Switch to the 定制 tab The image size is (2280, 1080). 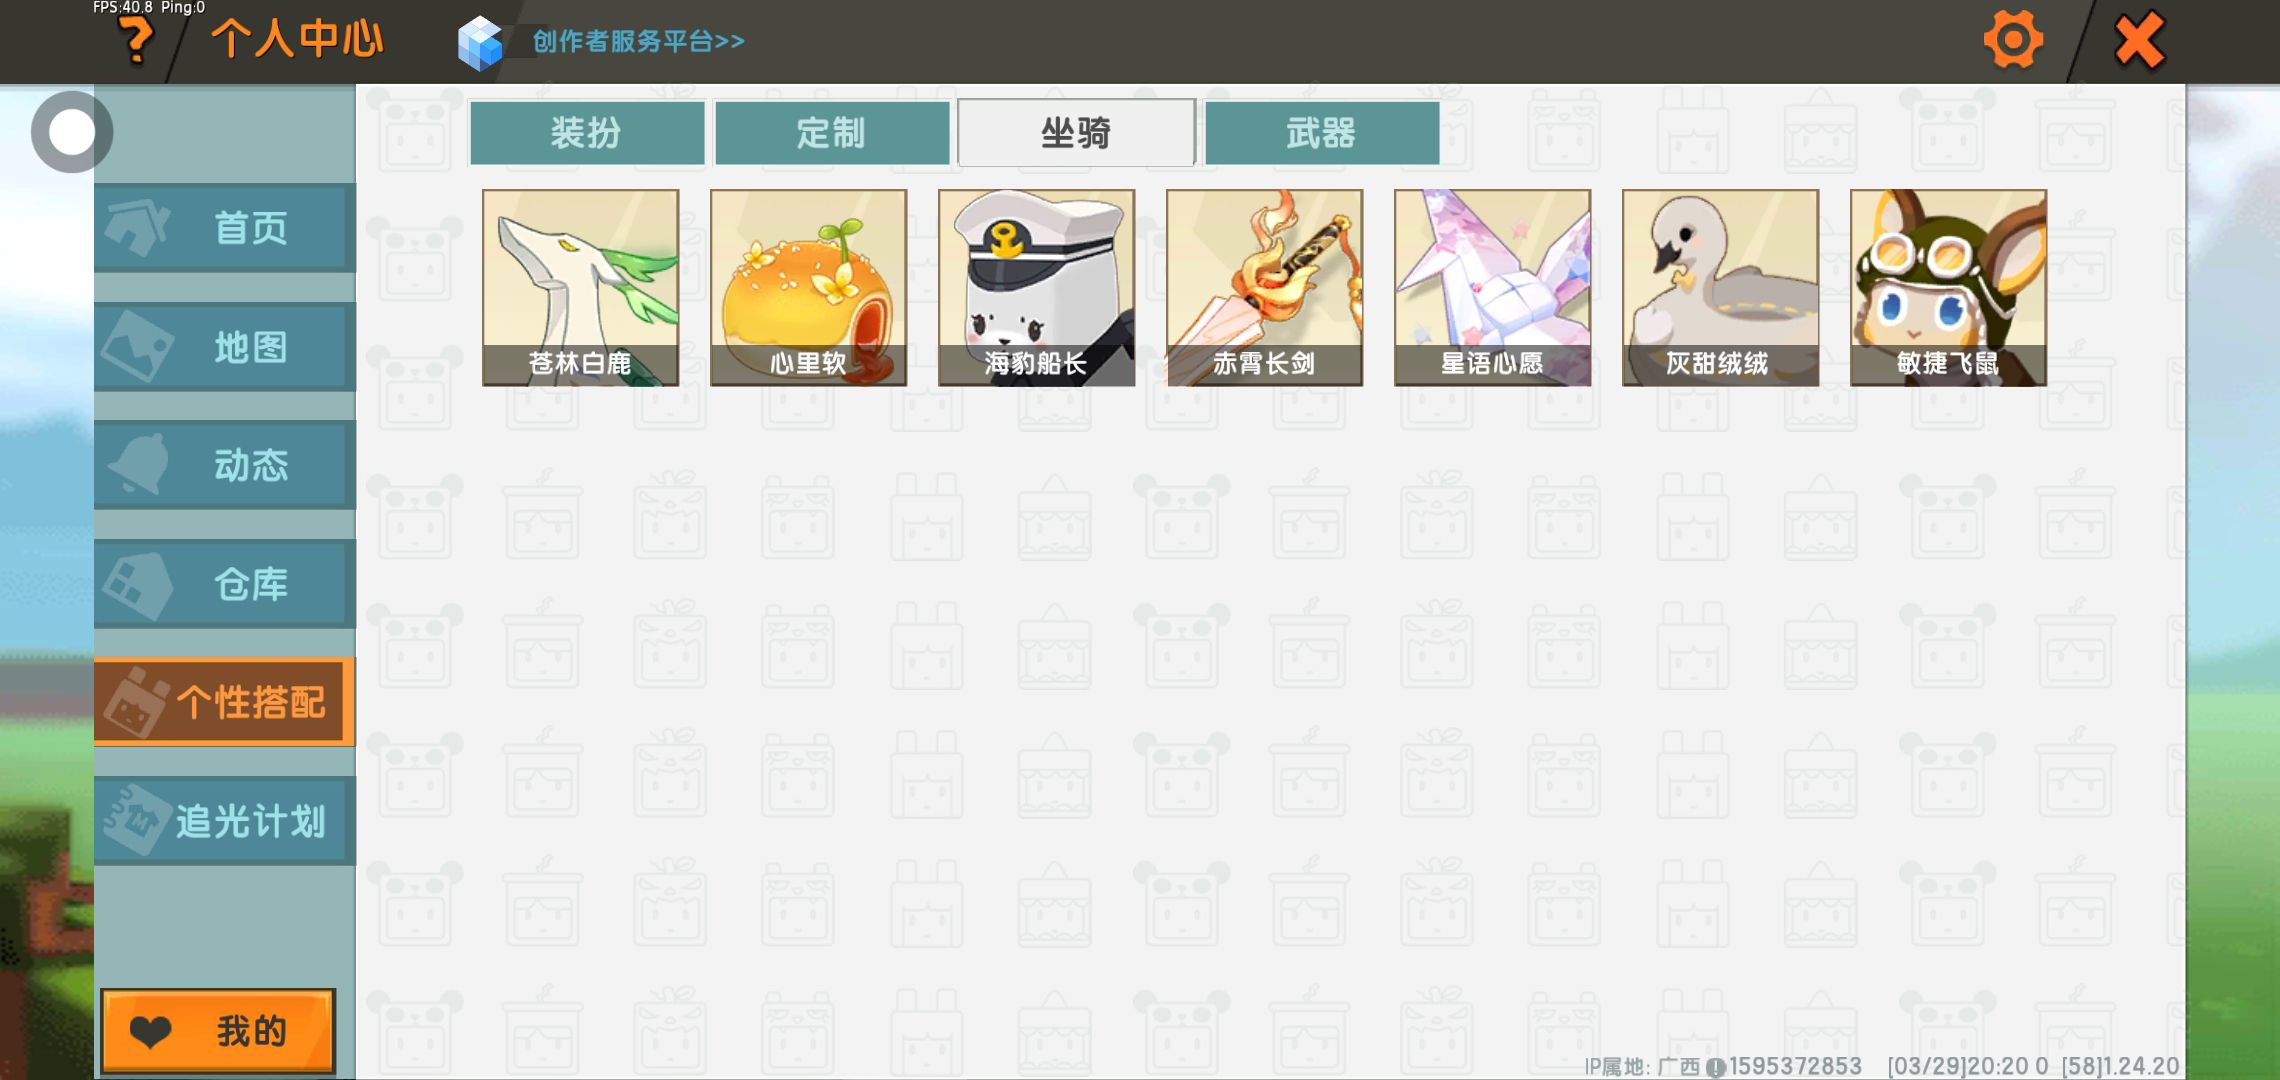(x=832, y=133)
